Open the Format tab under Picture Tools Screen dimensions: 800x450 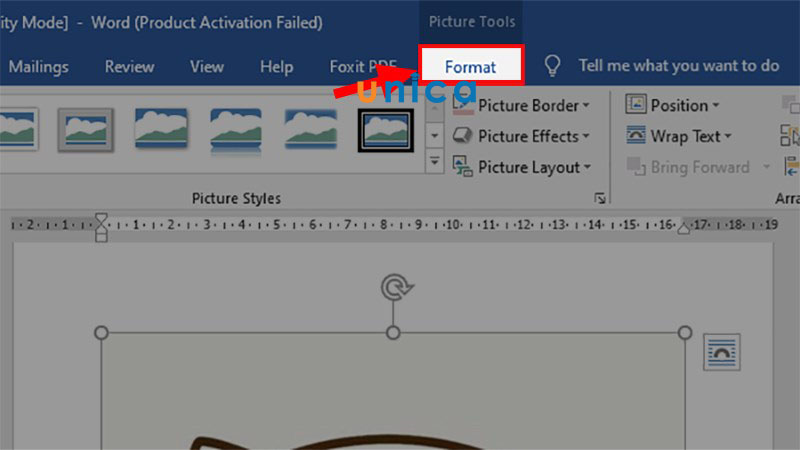(x=470, y=66)
